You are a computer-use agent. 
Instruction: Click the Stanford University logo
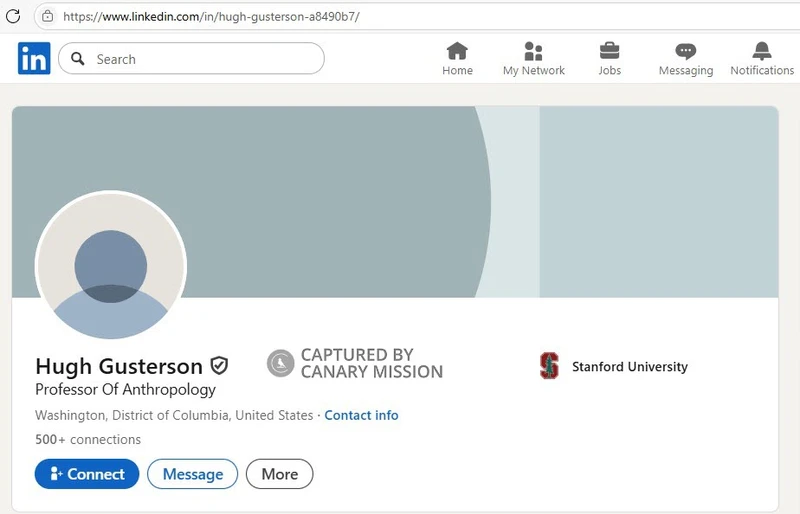point(549,366)
